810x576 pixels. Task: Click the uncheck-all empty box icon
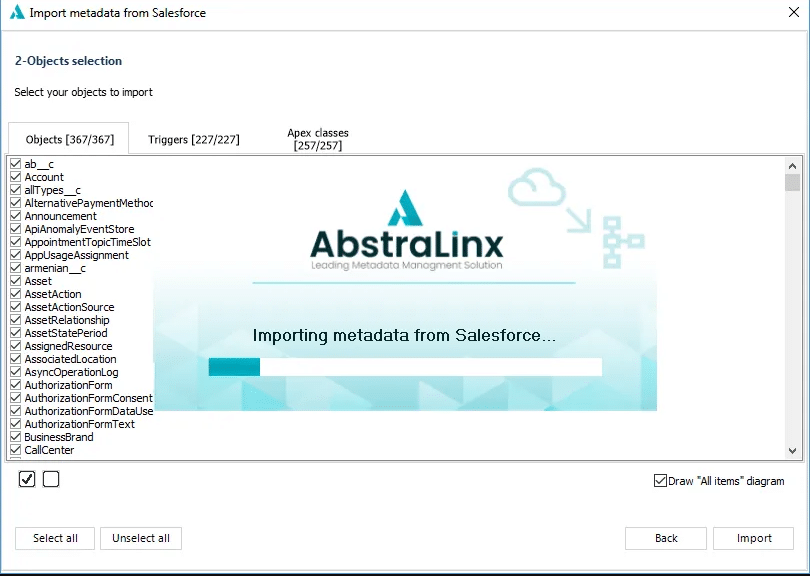[x=51, y=480]
